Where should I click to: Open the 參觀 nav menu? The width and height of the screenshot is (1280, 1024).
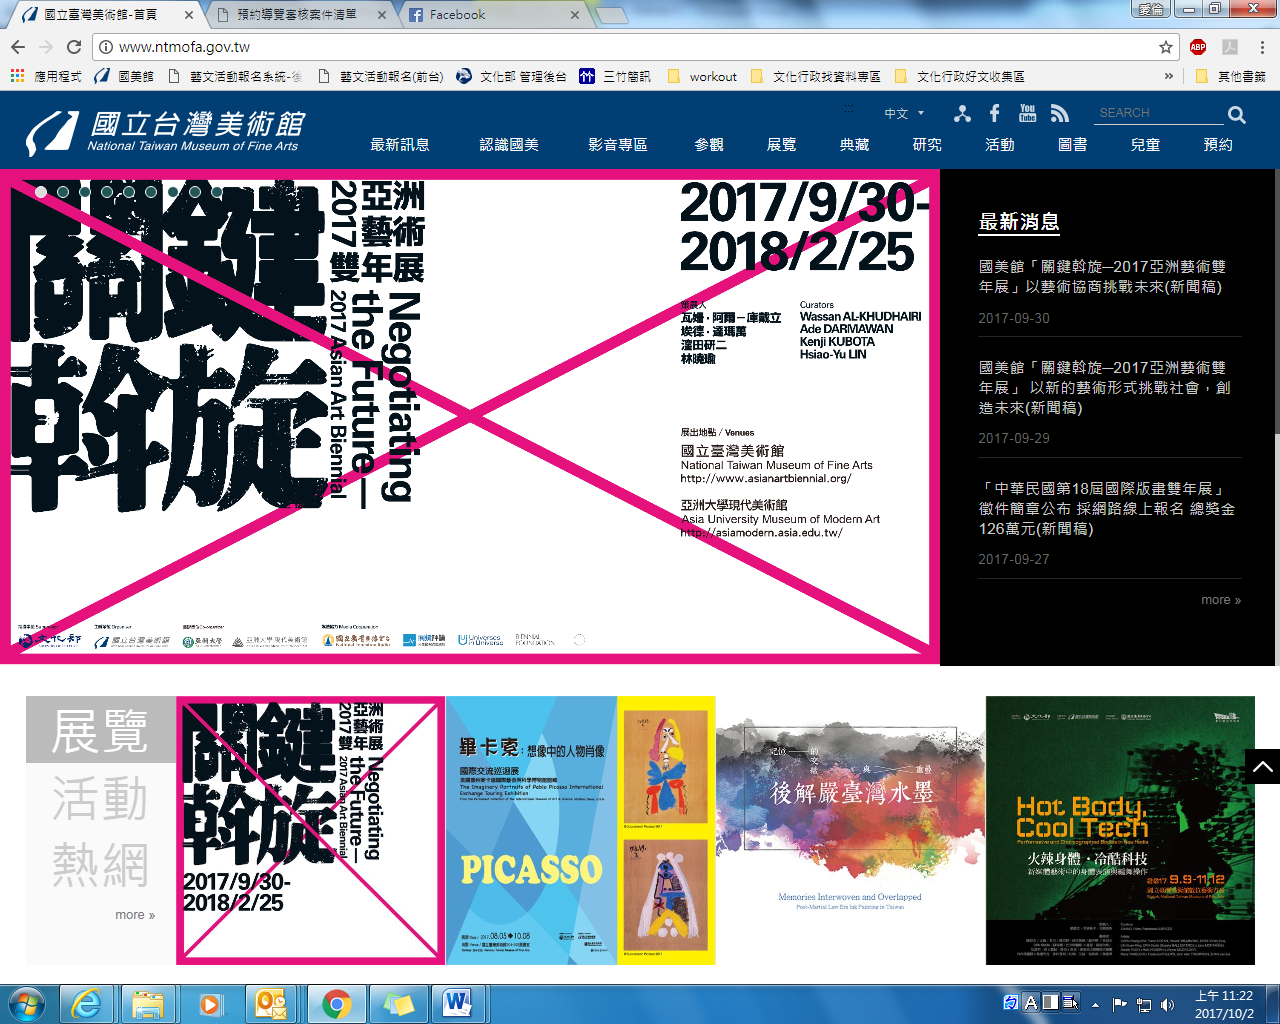pos(709,145)
